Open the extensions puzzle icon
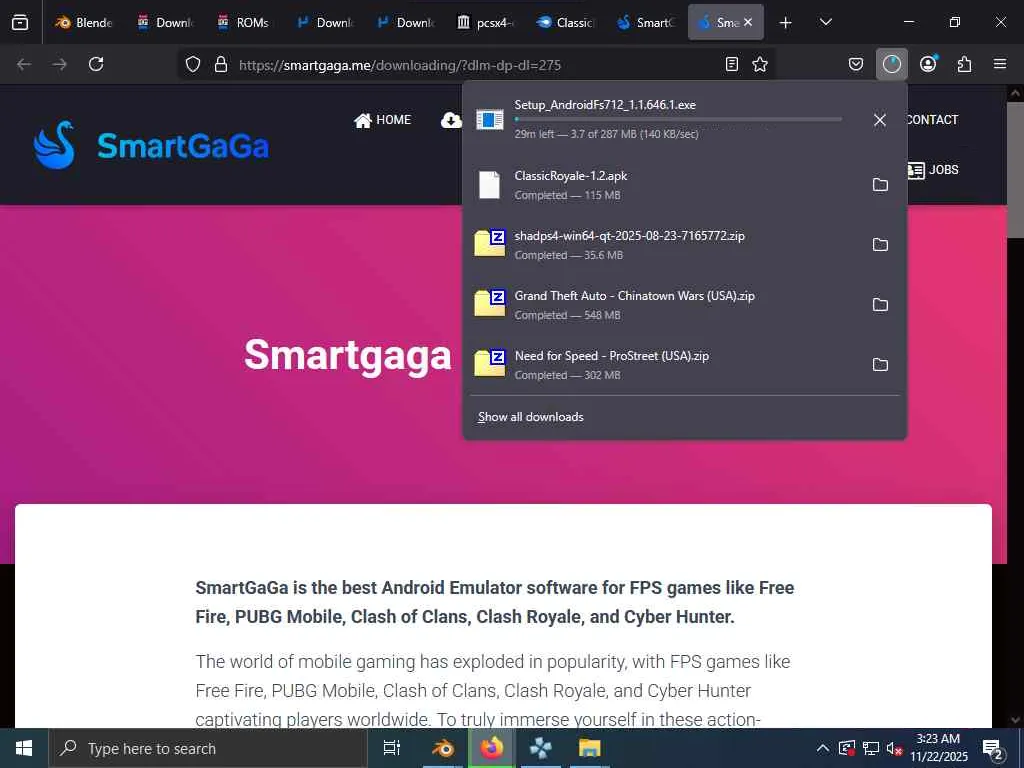The image size is (1024, 768). [x=964, y=64]
